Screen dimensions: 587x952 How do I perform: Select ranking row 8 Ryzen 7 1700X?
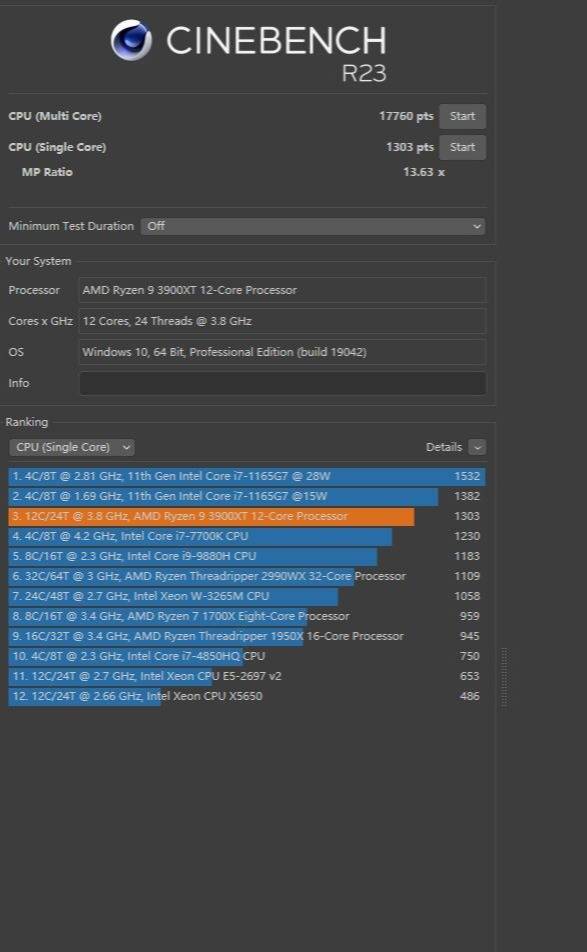247,616
